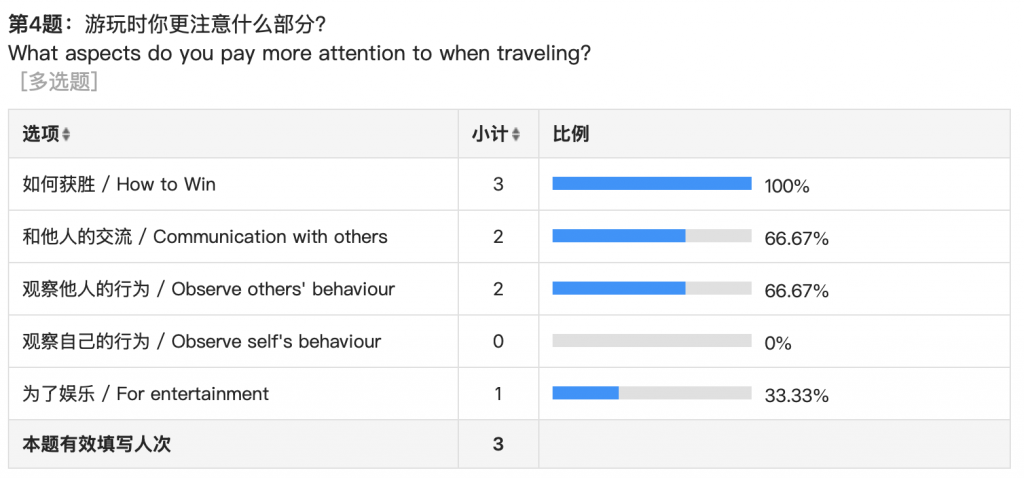Click the empty Observe self's behaviour bar

[651, 341]
